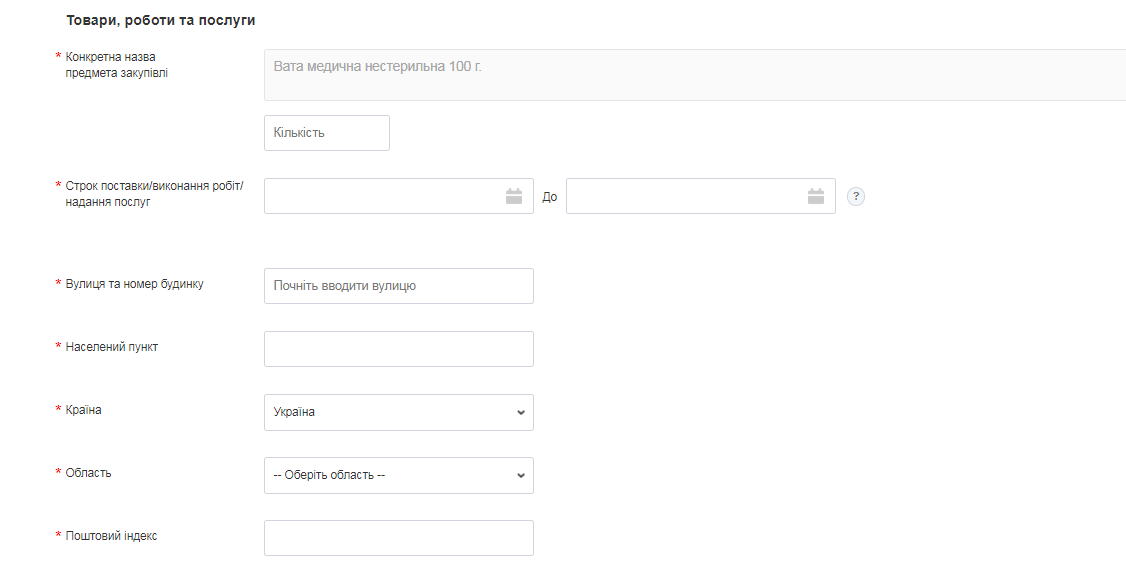Open the end date calendar picker icon

click(816, 197)
